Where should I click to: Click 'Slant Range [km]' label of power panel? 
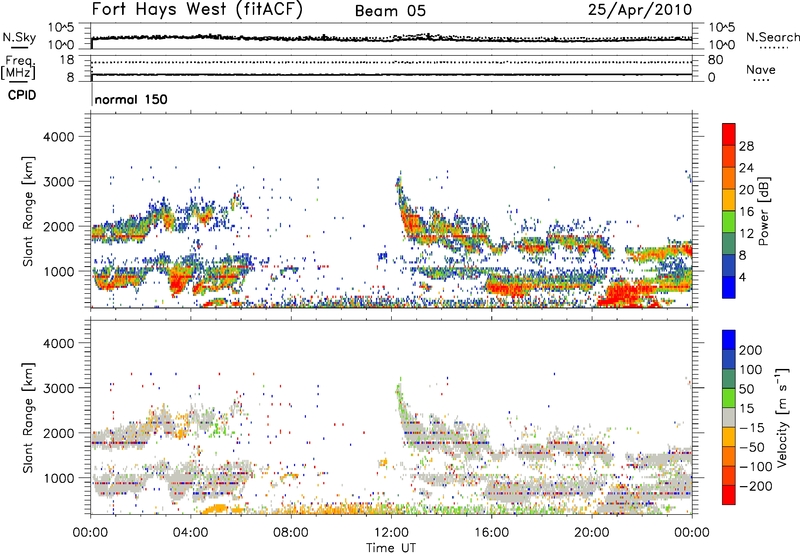tap(28, 212)
